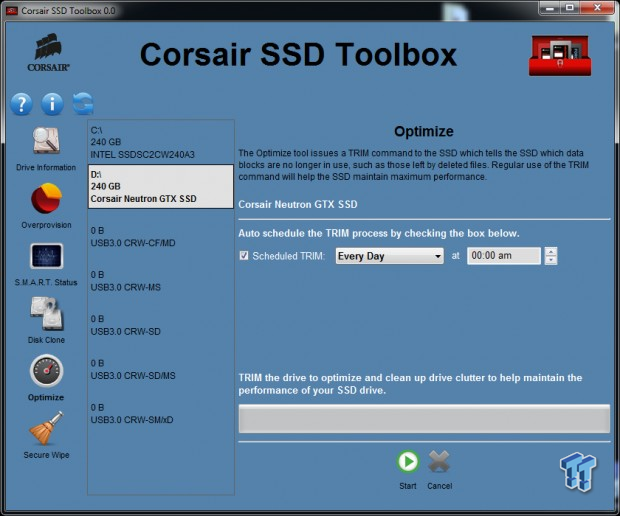Select the USB3.0 CRW-SM/xD drive entry
620x516 pixels.
(161, 414)
